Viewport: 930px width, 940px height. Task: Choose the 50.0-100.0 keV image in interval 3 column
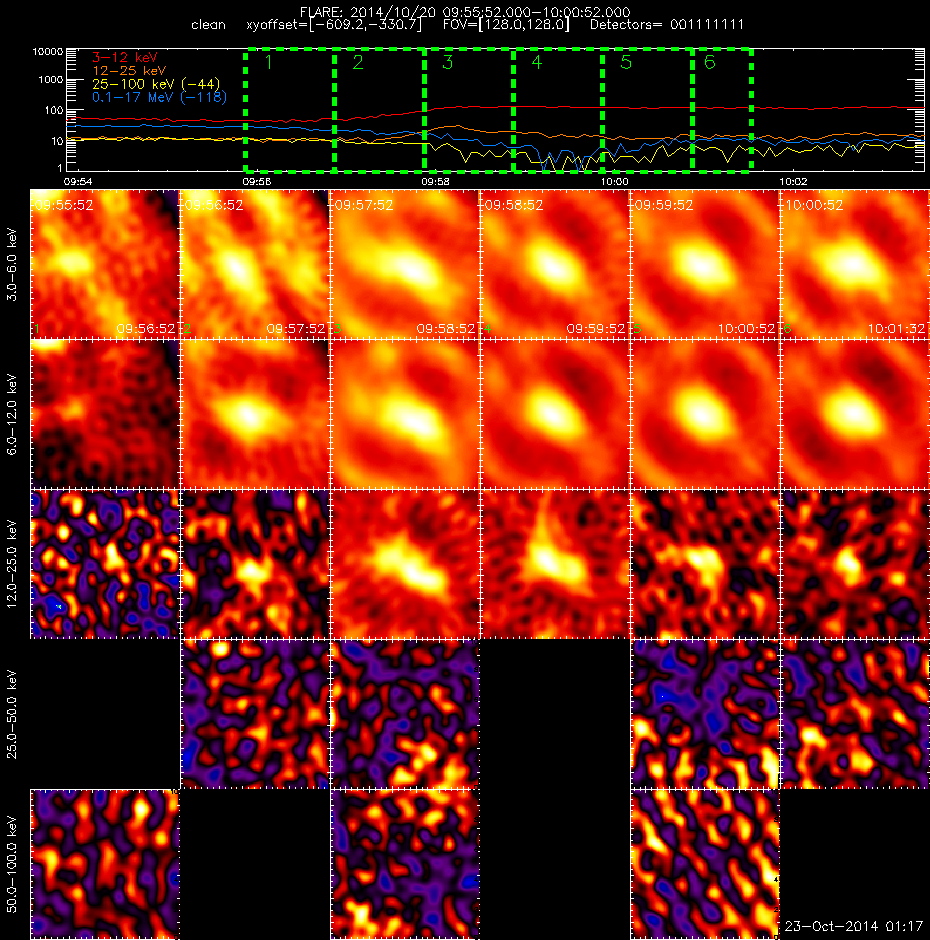point(405,864)
